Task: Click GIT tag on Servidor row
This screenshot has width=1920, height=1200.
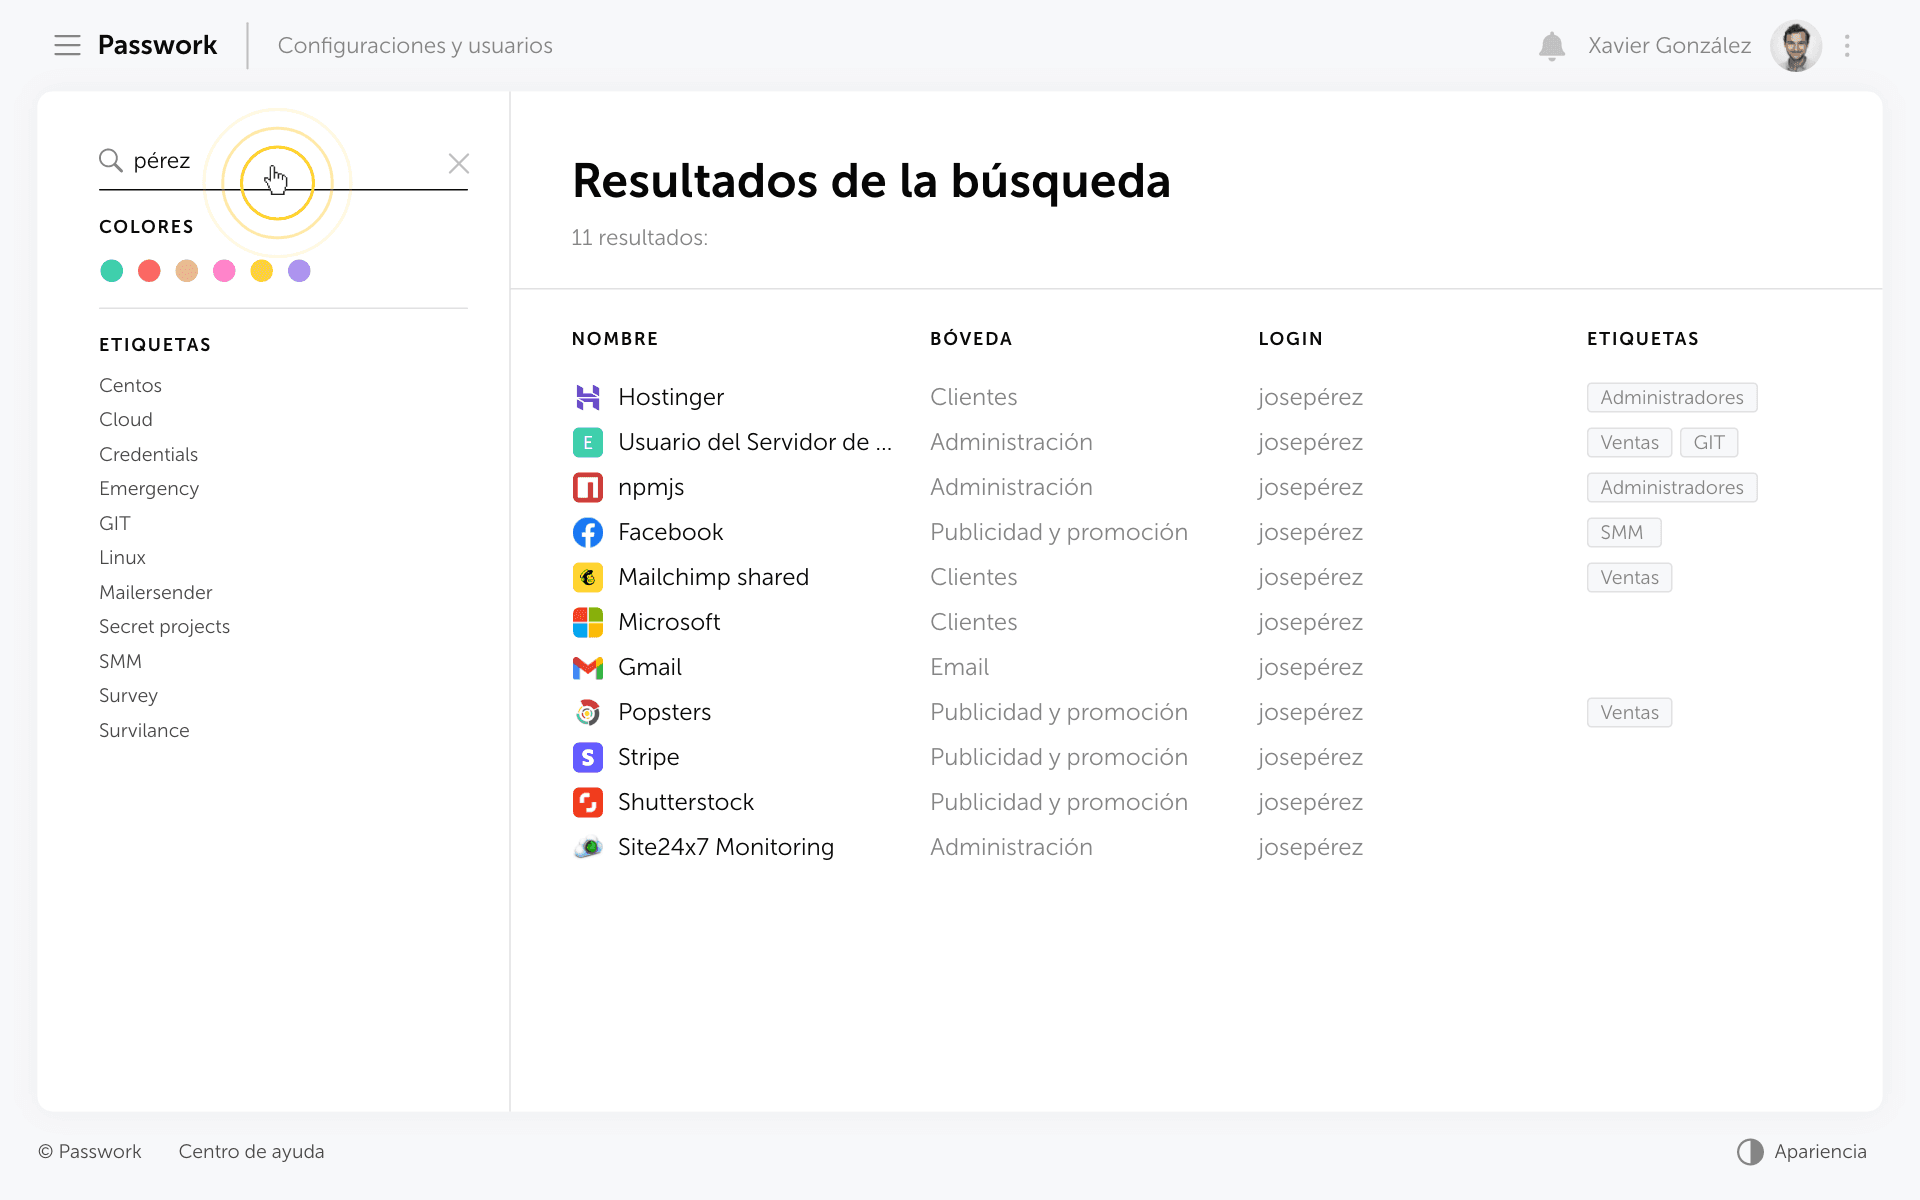Action: click(1709, 442)
